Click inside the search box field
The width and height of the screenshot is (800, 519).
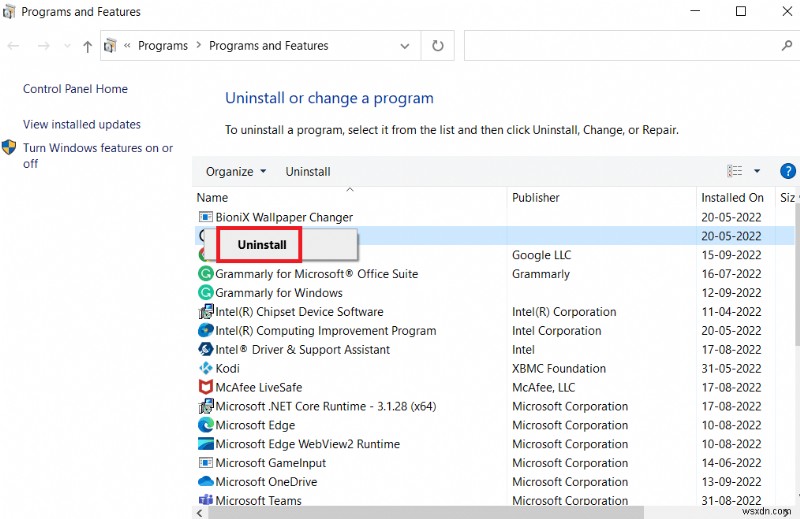620,46
